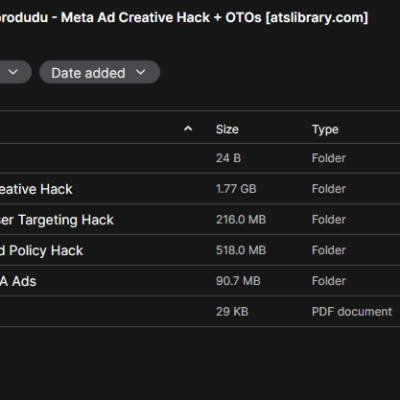Click the Folder type of the 518.0 MB row
400x400 pixels.
[x=329, y=250]
